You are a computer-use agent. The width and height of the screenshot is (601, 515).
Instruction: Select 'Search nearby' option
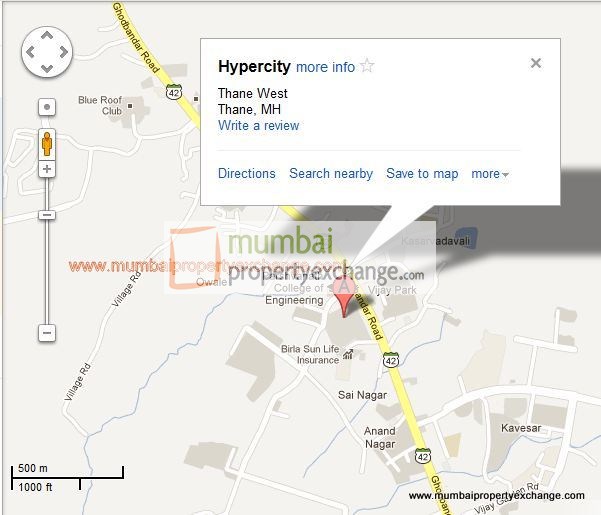tap(331, 174)
